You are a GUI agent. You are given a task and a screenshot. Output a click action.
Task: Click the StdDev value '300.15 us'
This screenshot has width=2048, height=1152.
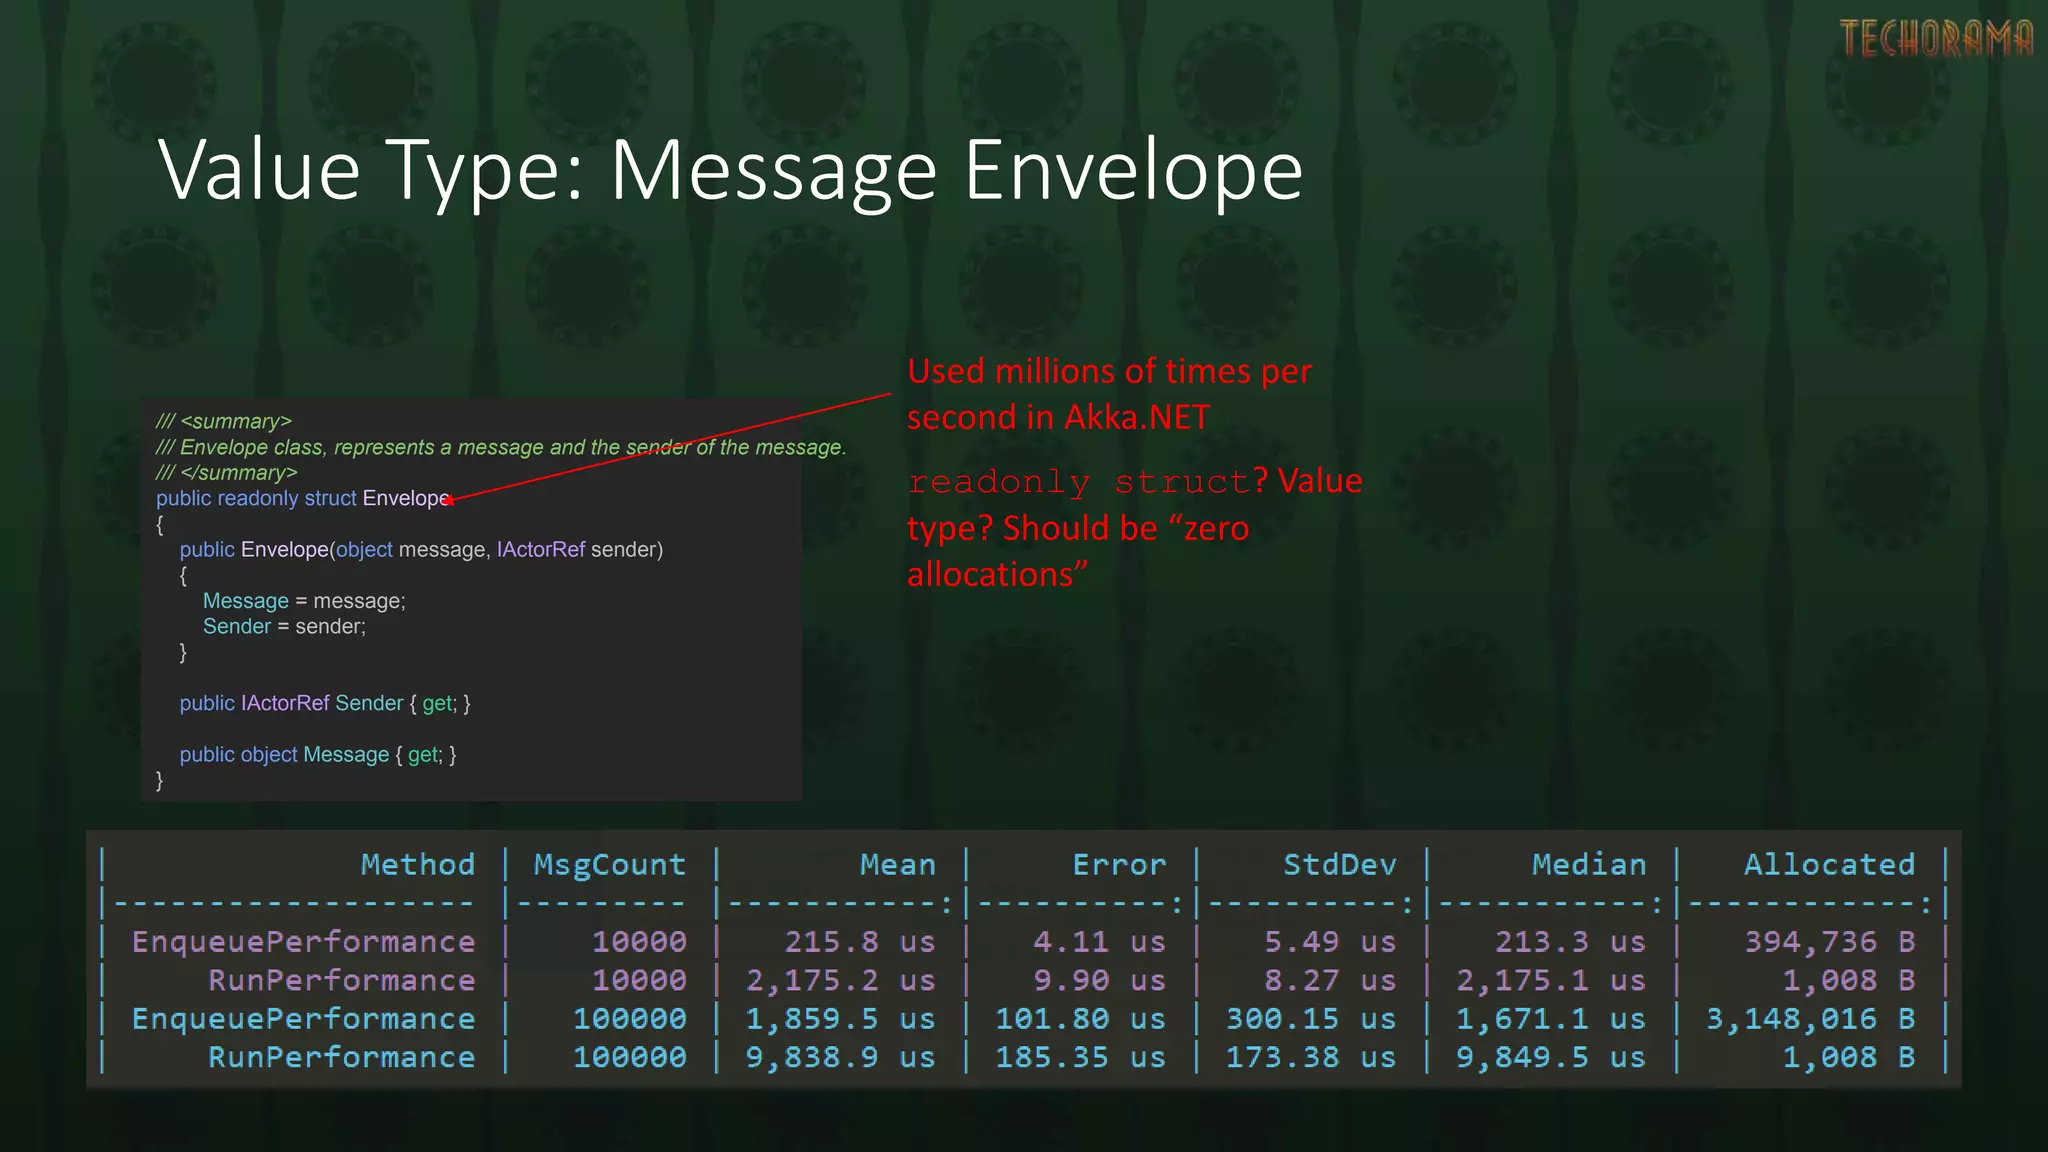(x=1311, y=1018)
